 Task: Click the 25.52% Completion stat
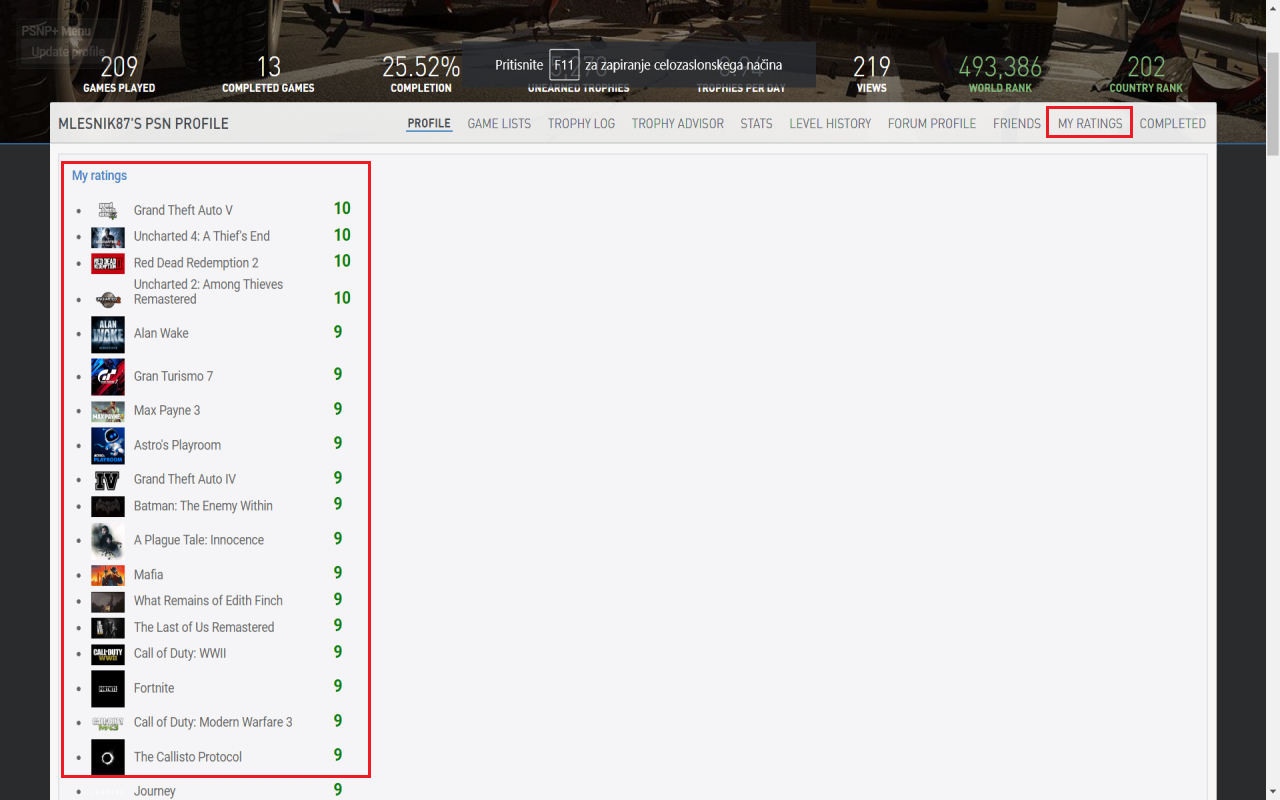pos(421,74)
